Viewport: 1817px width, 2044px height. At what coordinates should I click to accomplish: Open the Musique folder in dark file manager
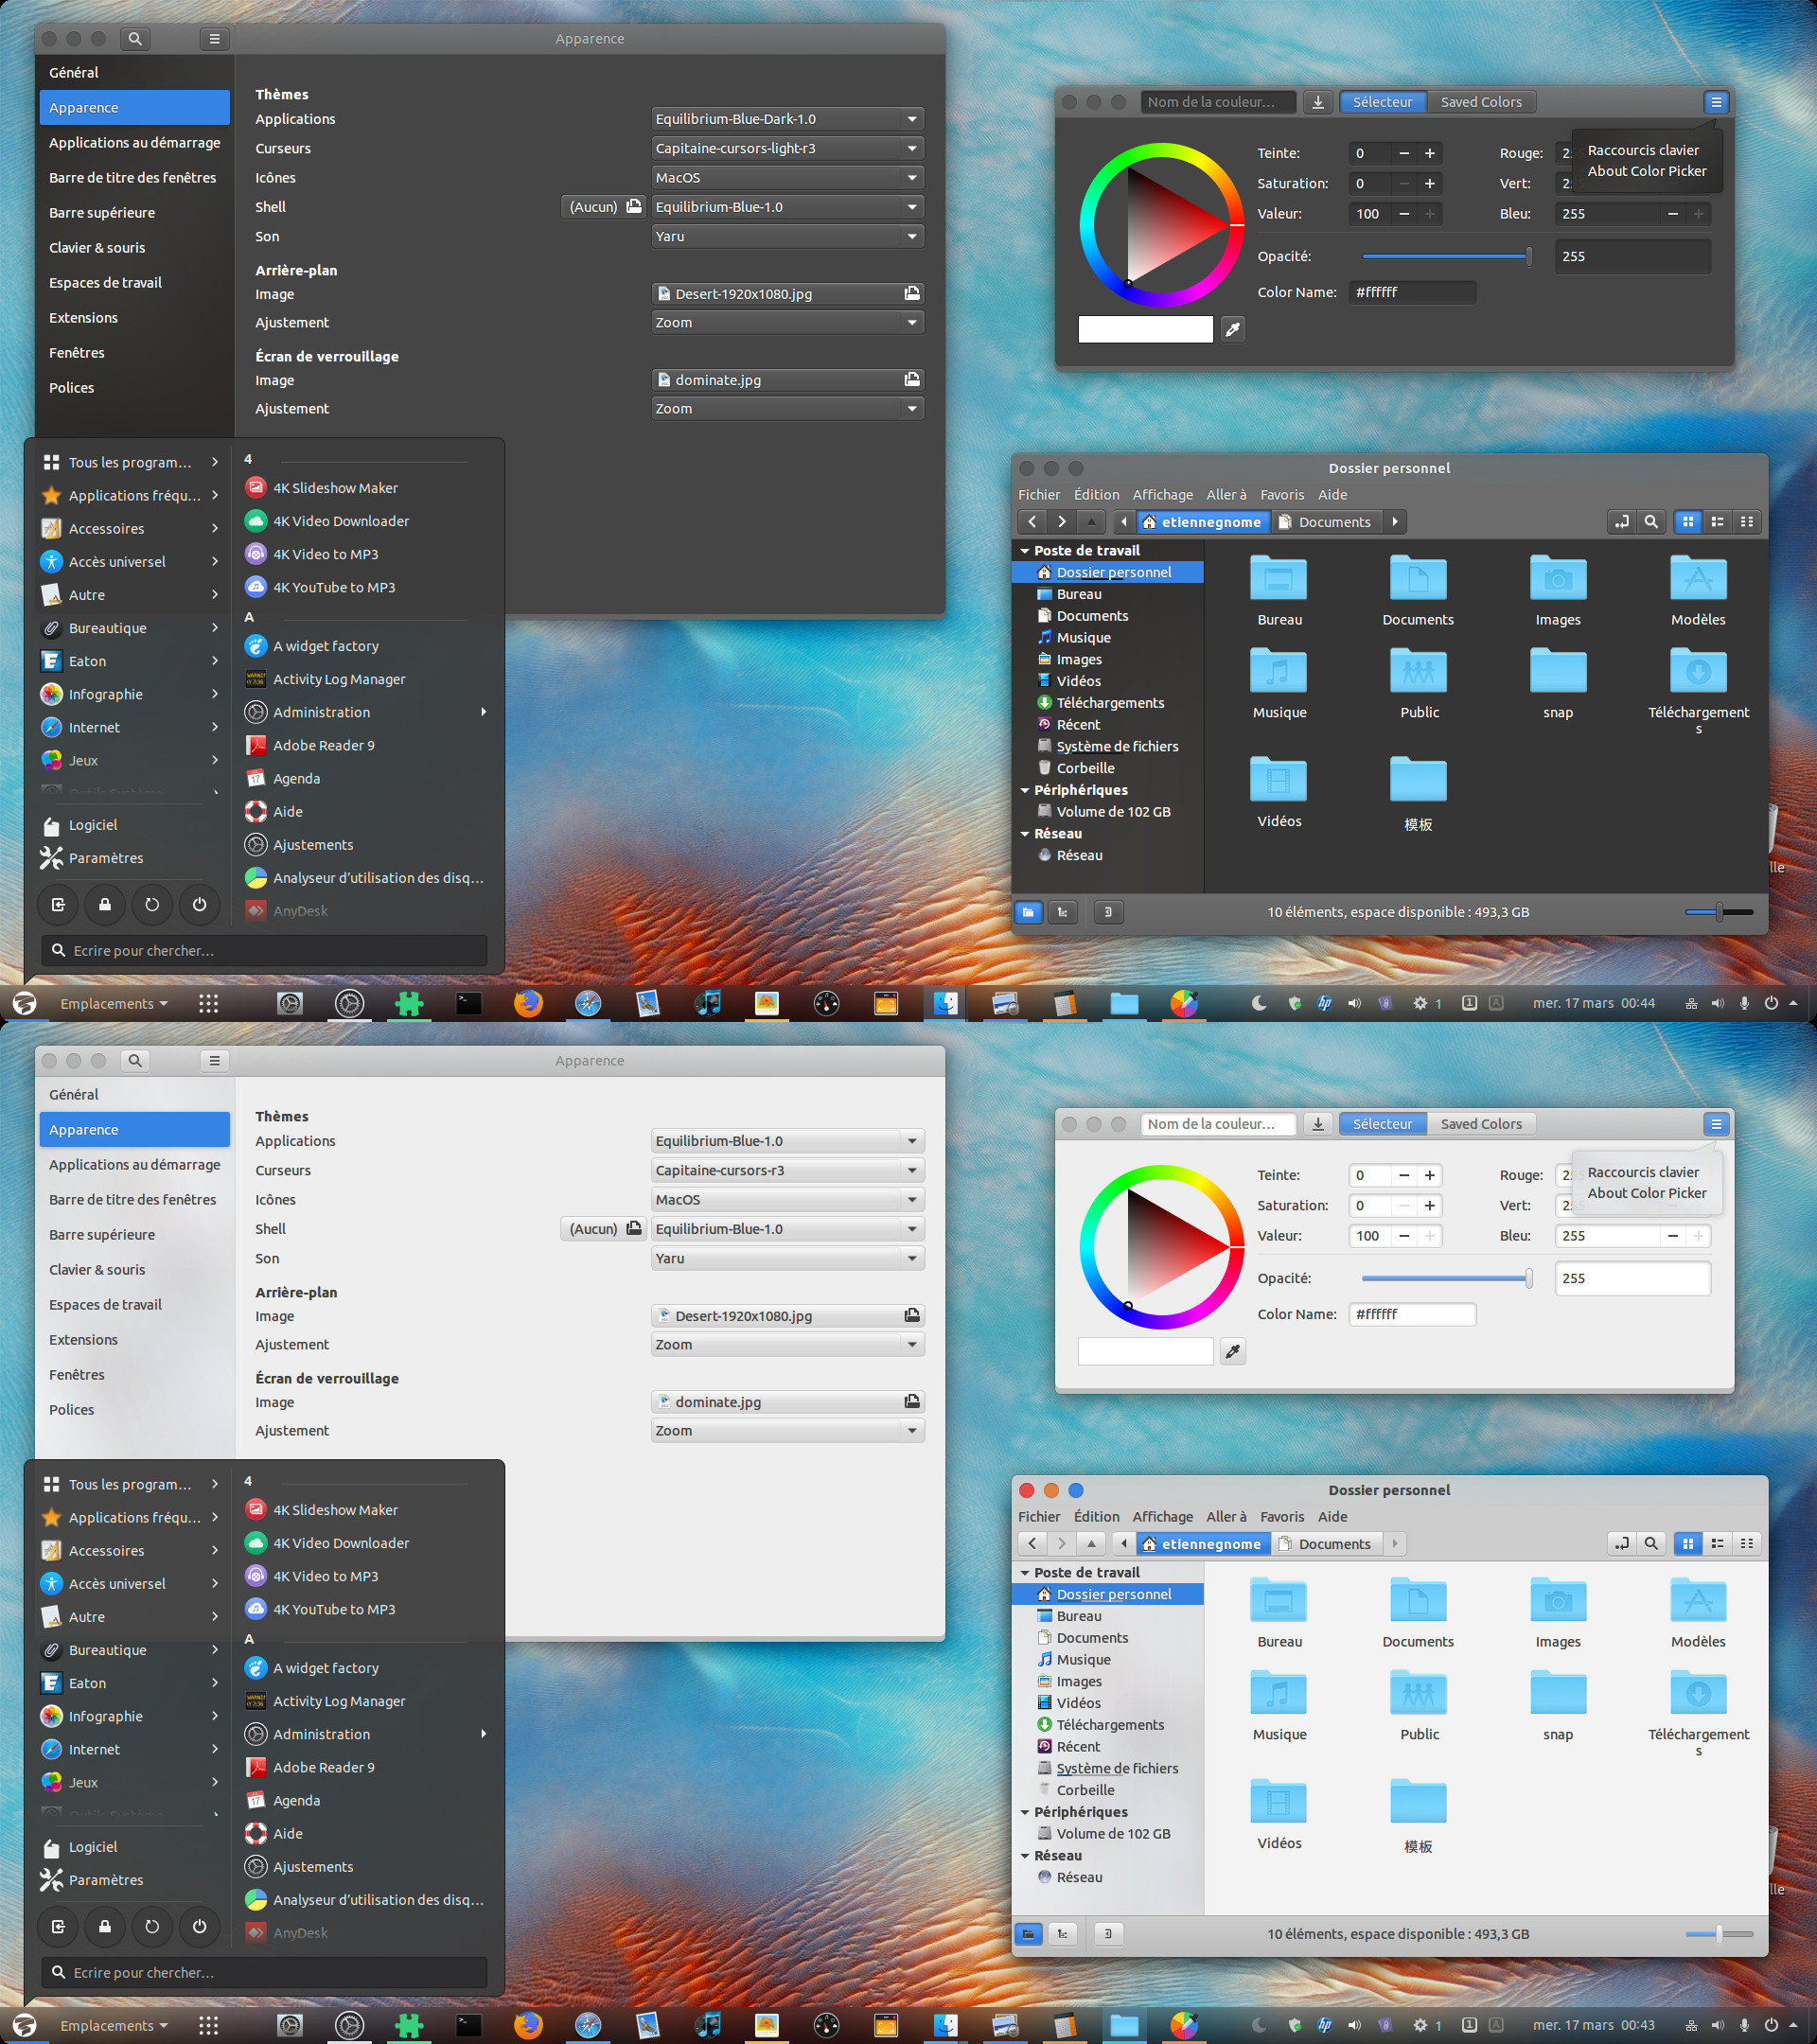(x=1279, y=684)
